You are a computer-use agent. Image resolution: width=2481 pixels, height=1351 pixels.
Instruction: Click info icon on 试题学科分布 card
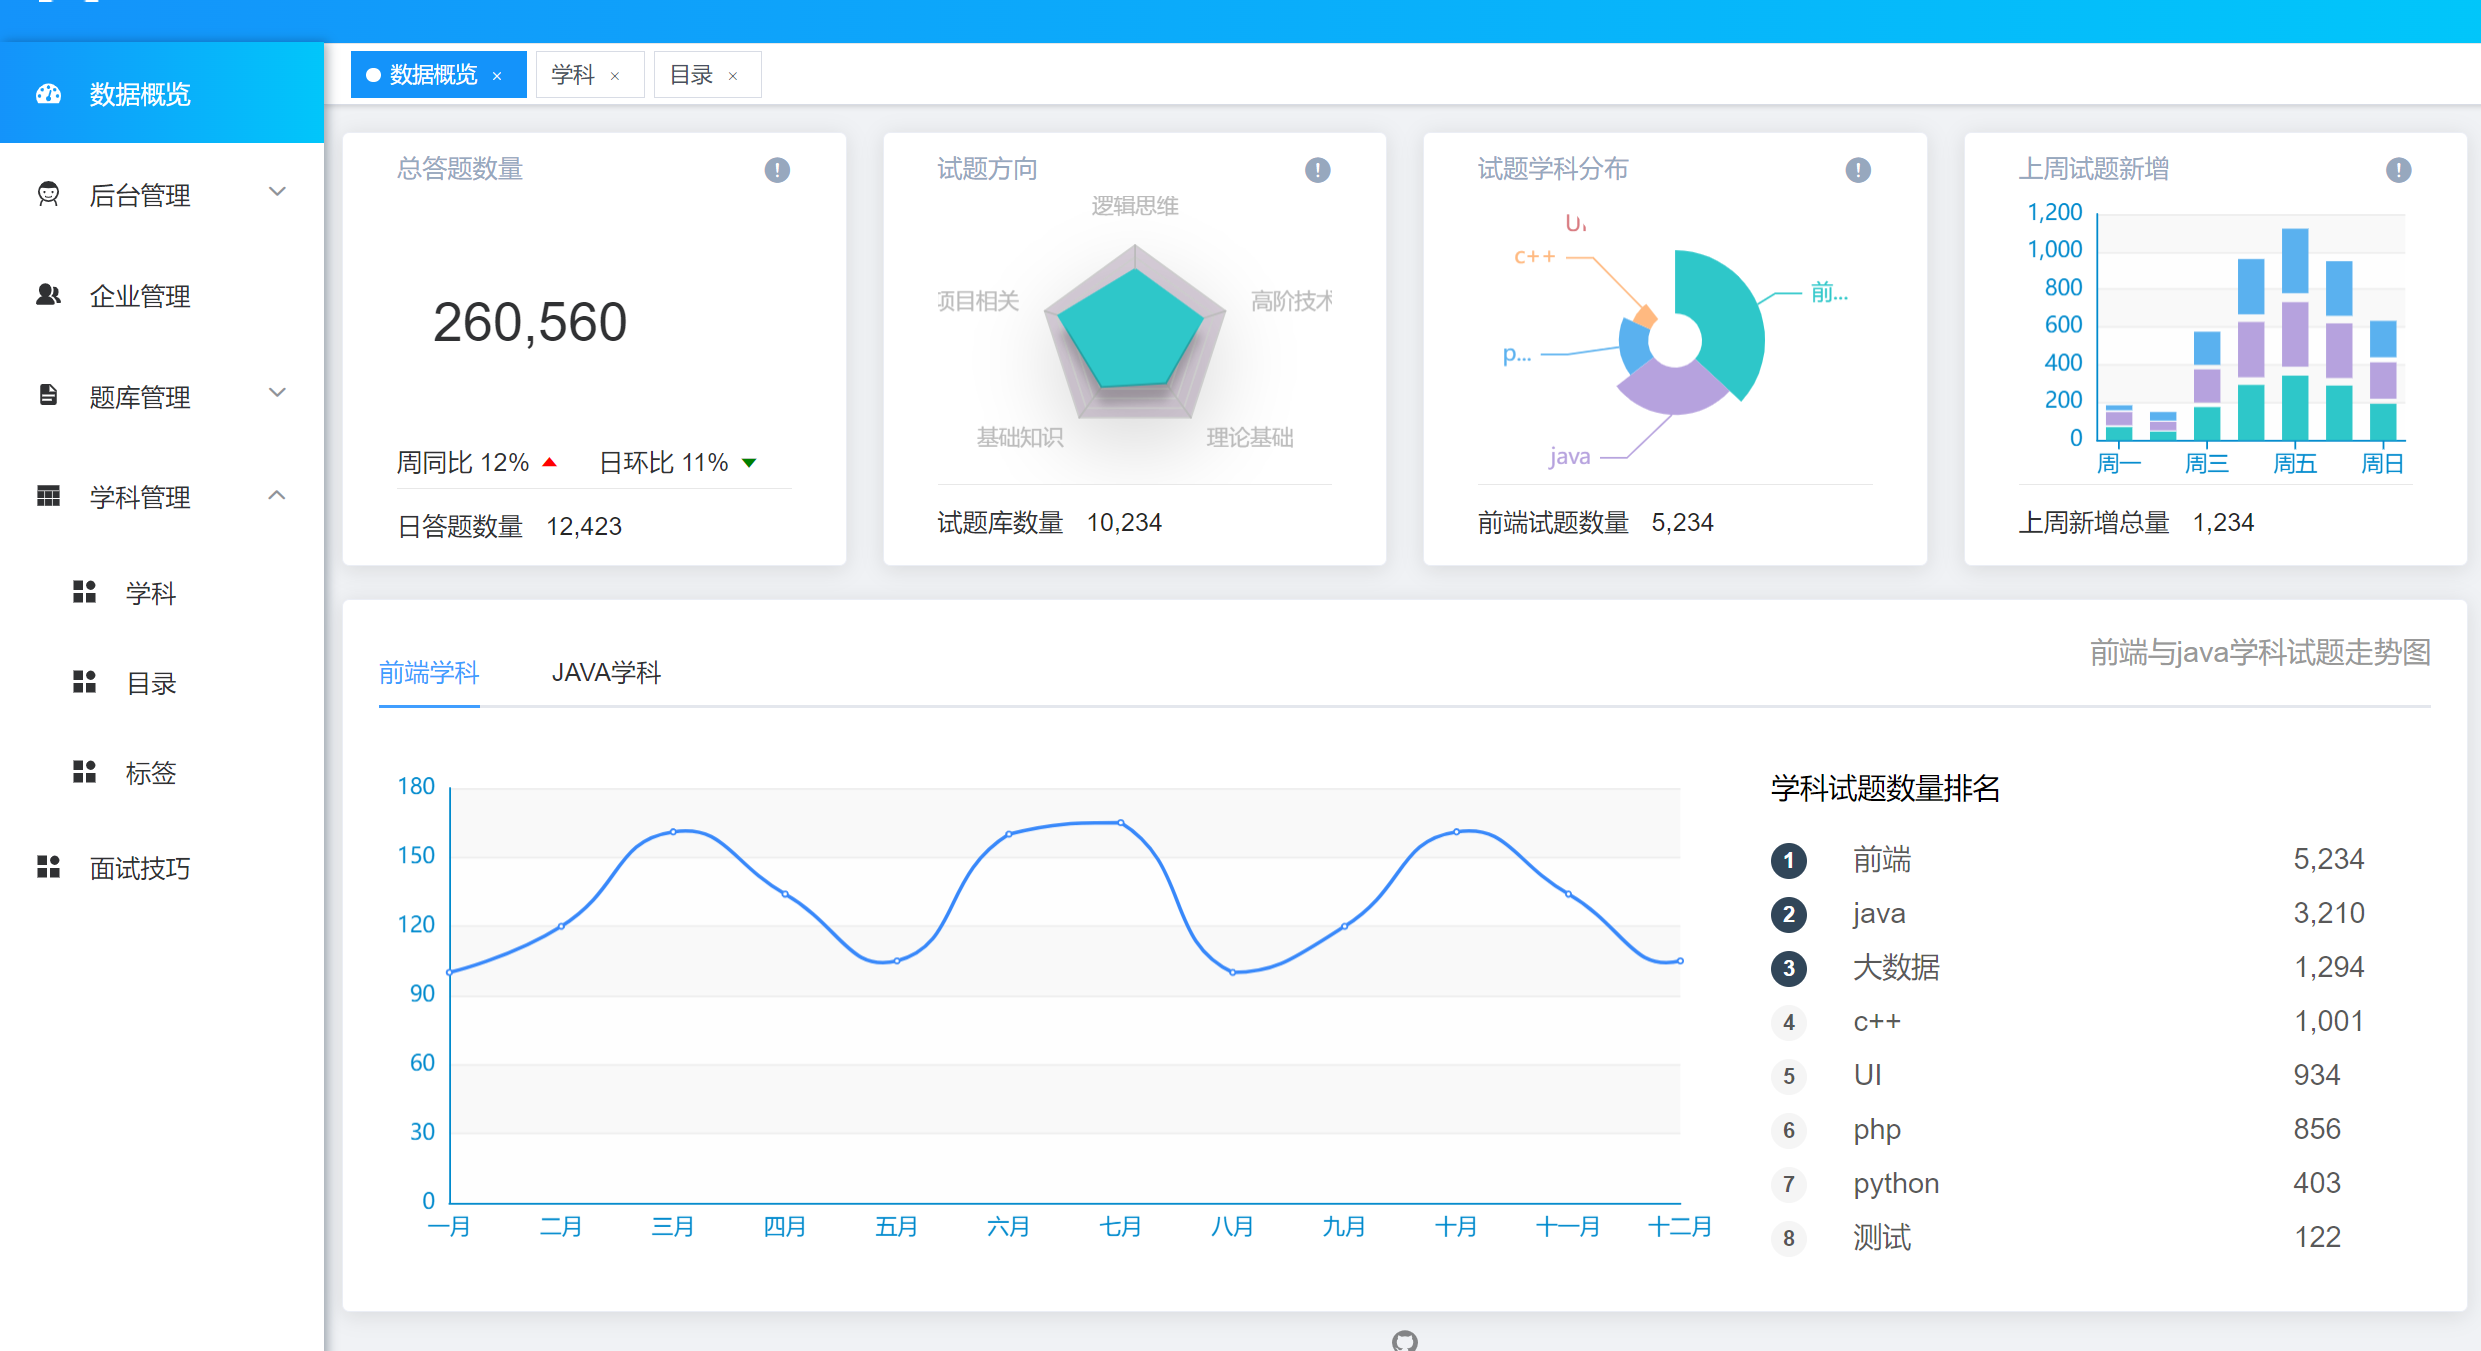(1858, 170)
